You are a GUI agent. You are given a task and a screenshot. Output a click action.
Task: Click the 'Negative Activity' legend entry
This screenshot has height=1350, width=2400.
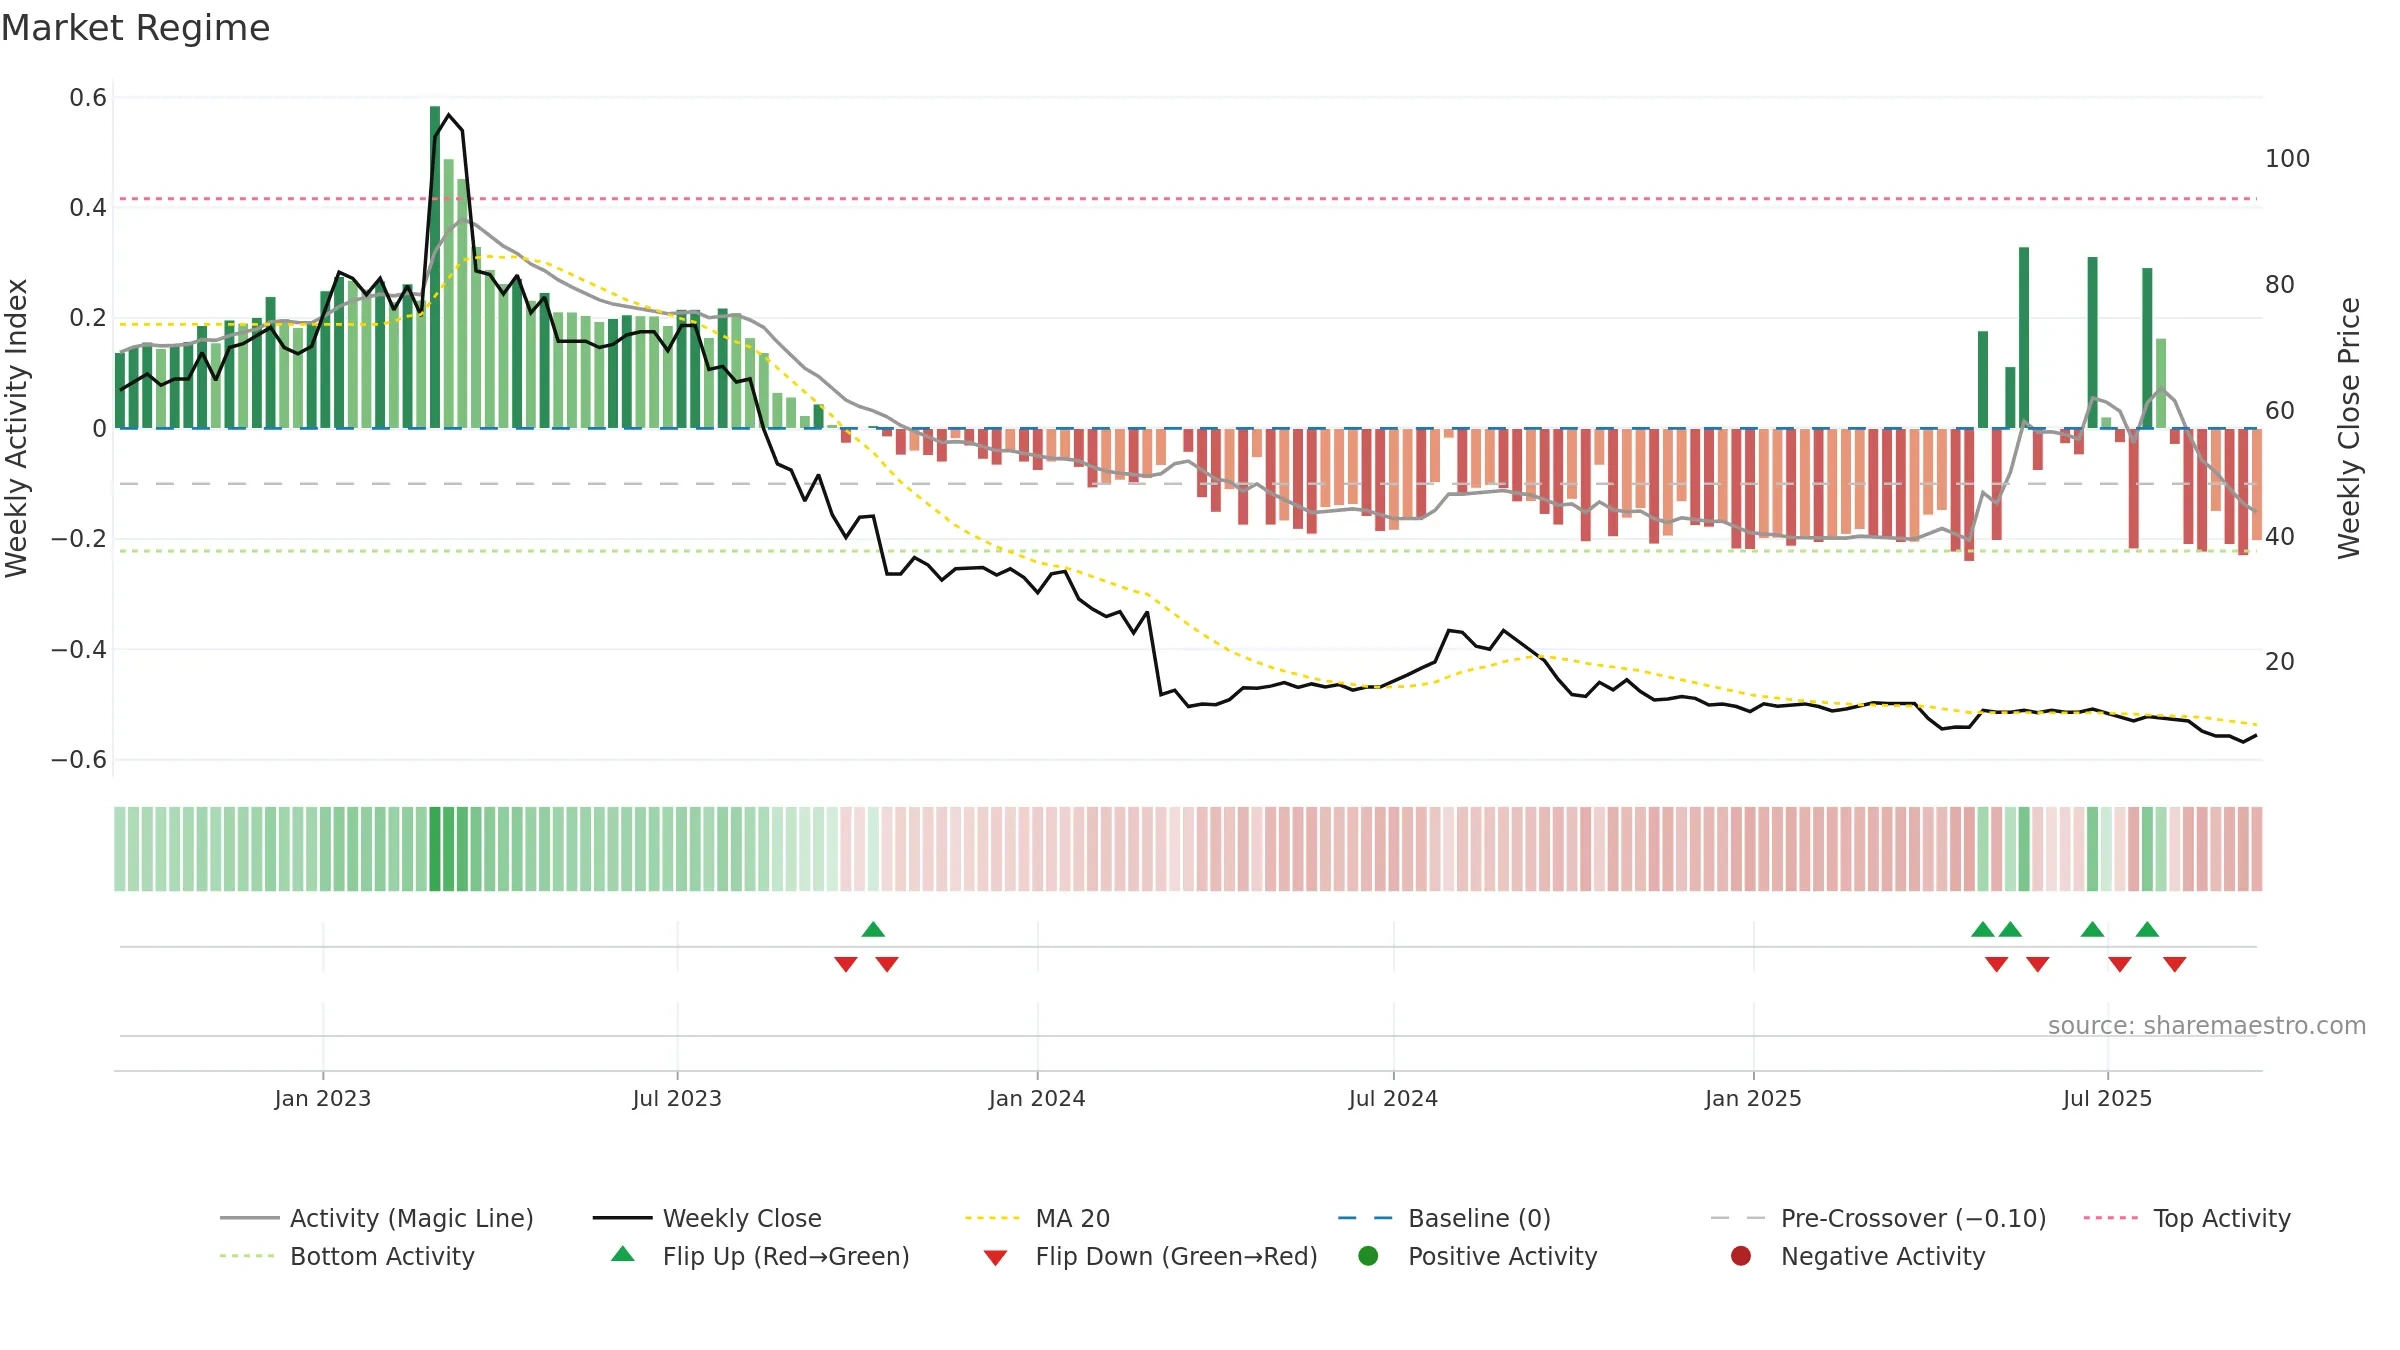[1858, 1256]
